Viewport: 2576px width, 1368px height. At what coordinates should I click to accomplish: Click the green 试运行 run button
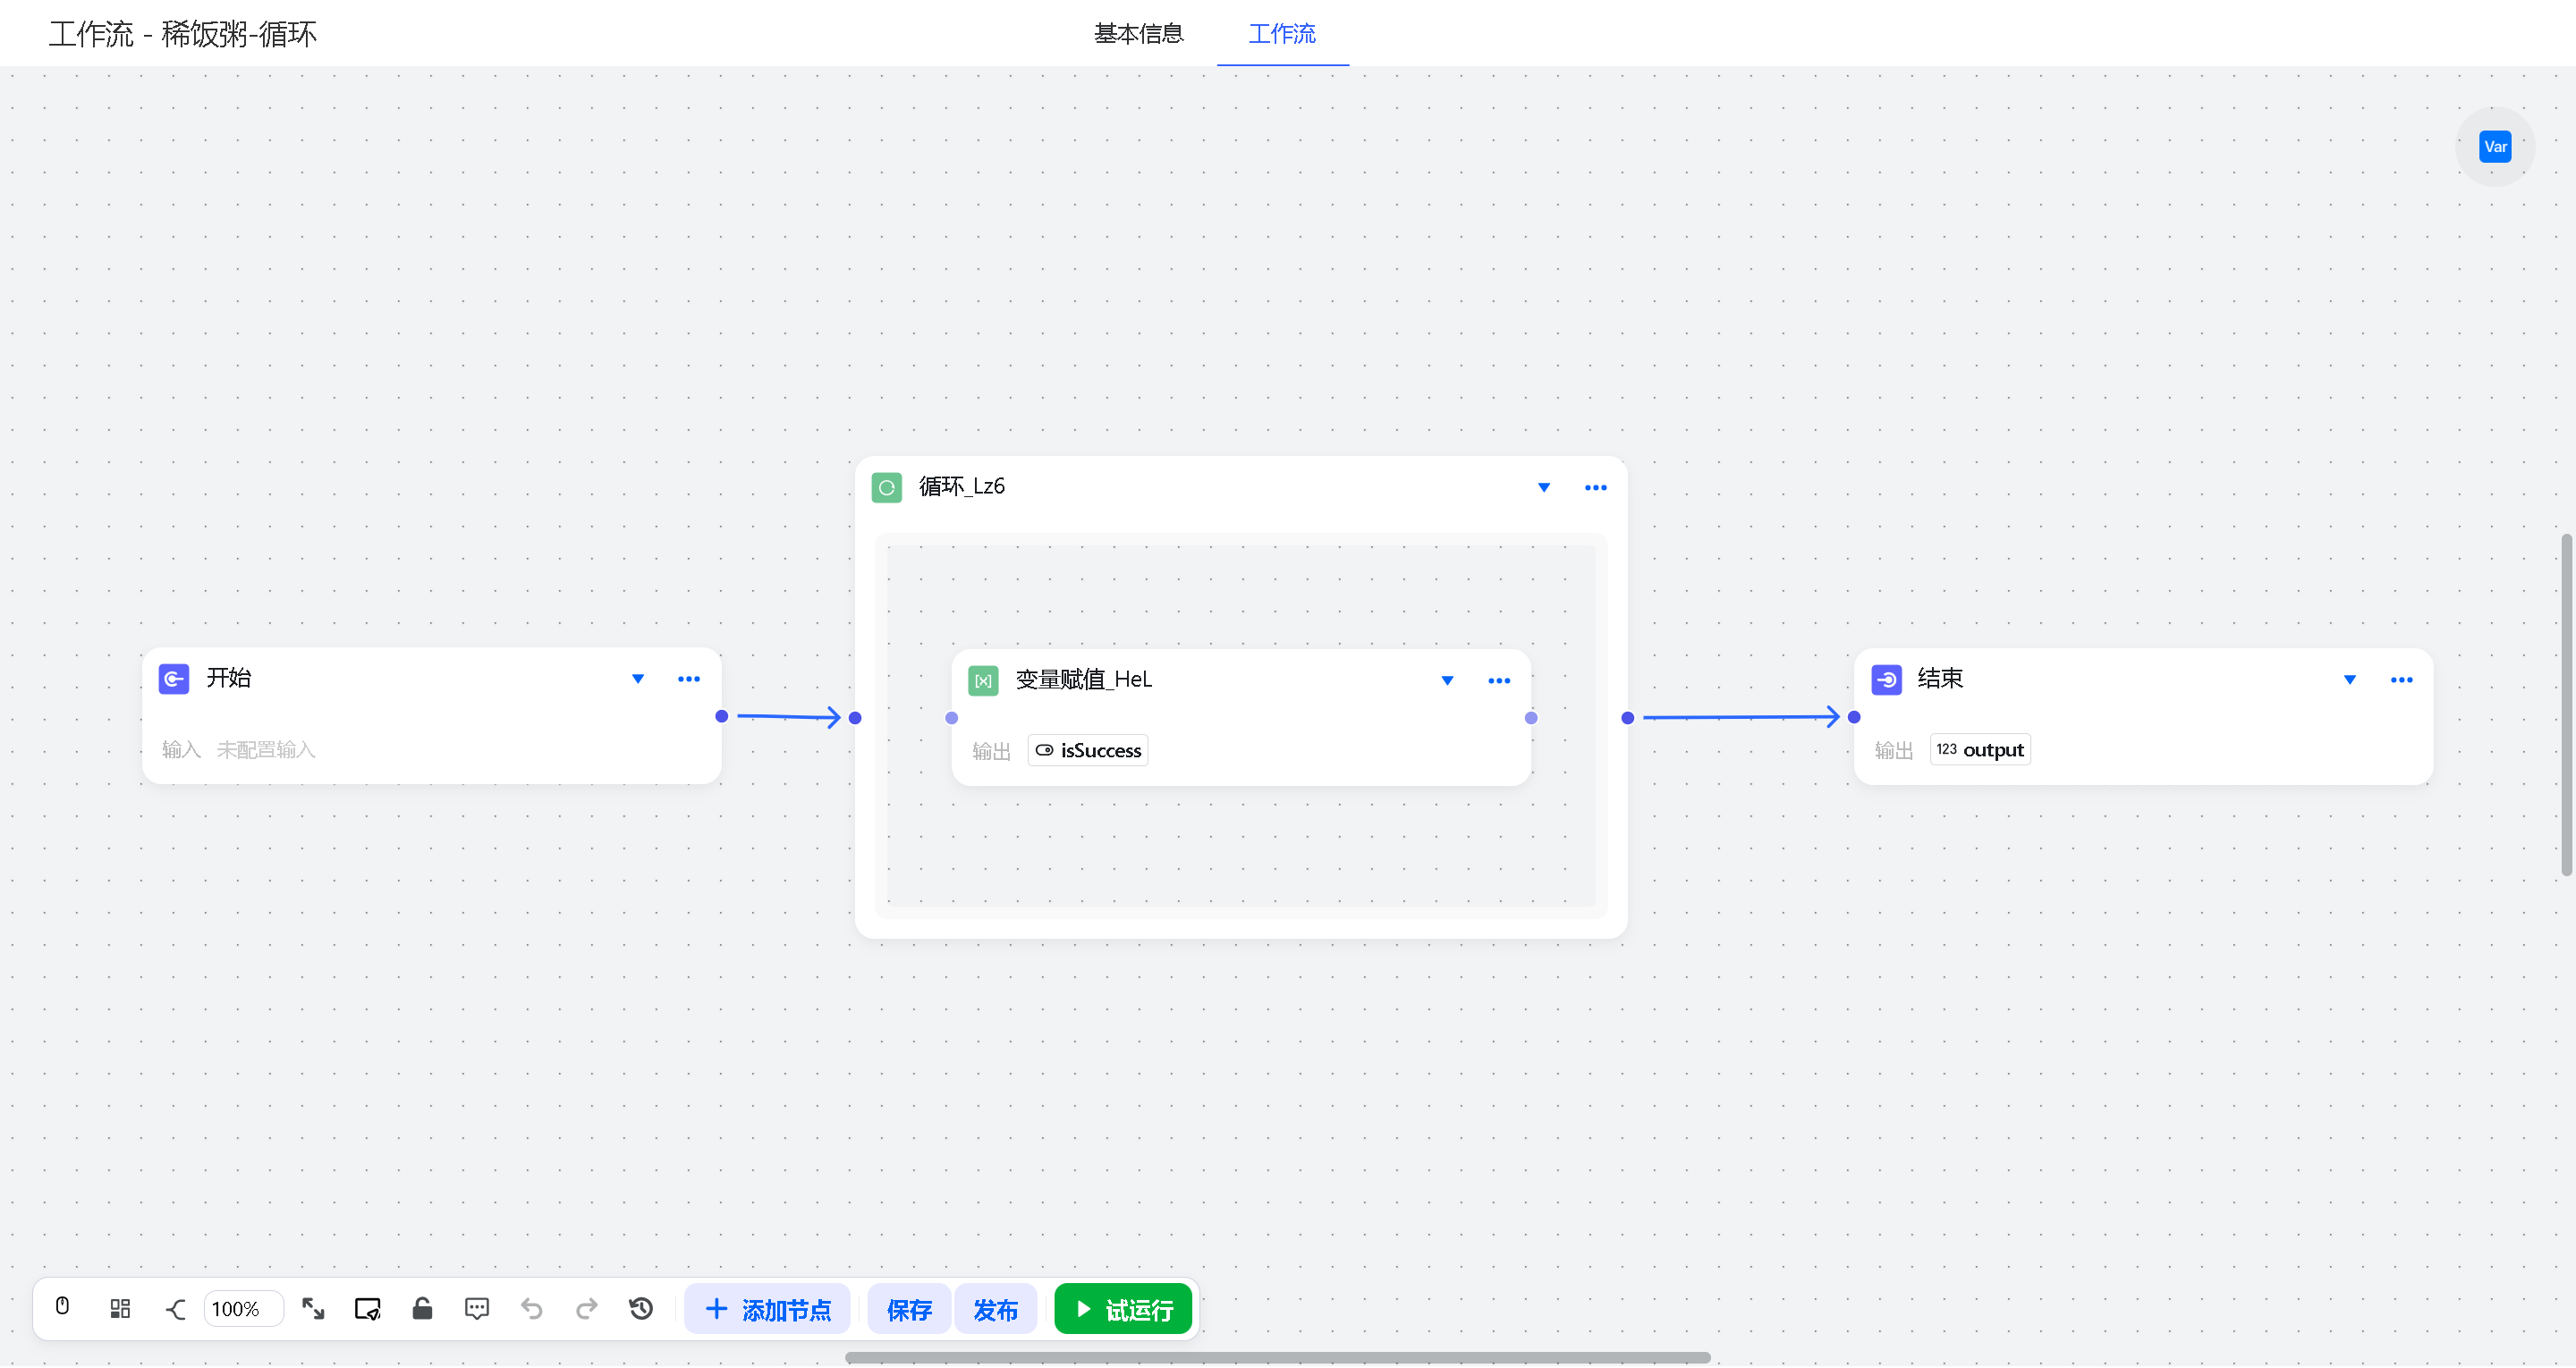(x=1123, y=1309)
